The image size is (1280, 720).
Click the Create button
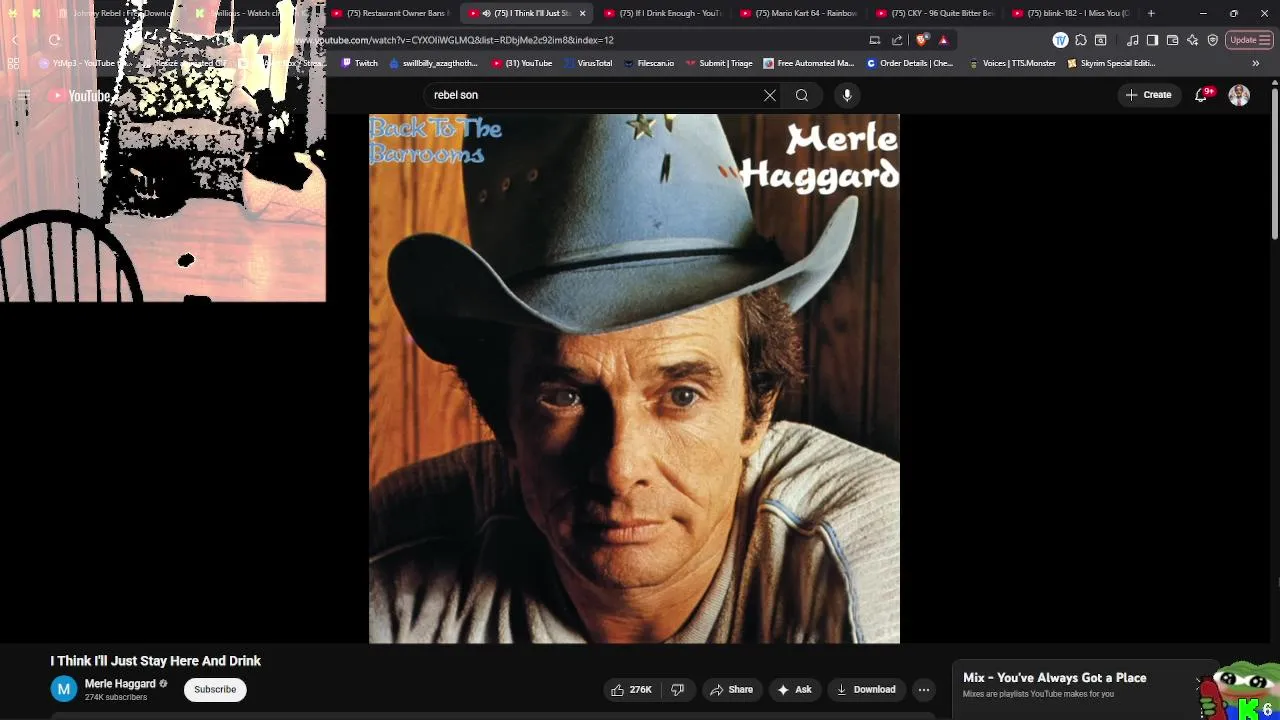(1148, 95)
